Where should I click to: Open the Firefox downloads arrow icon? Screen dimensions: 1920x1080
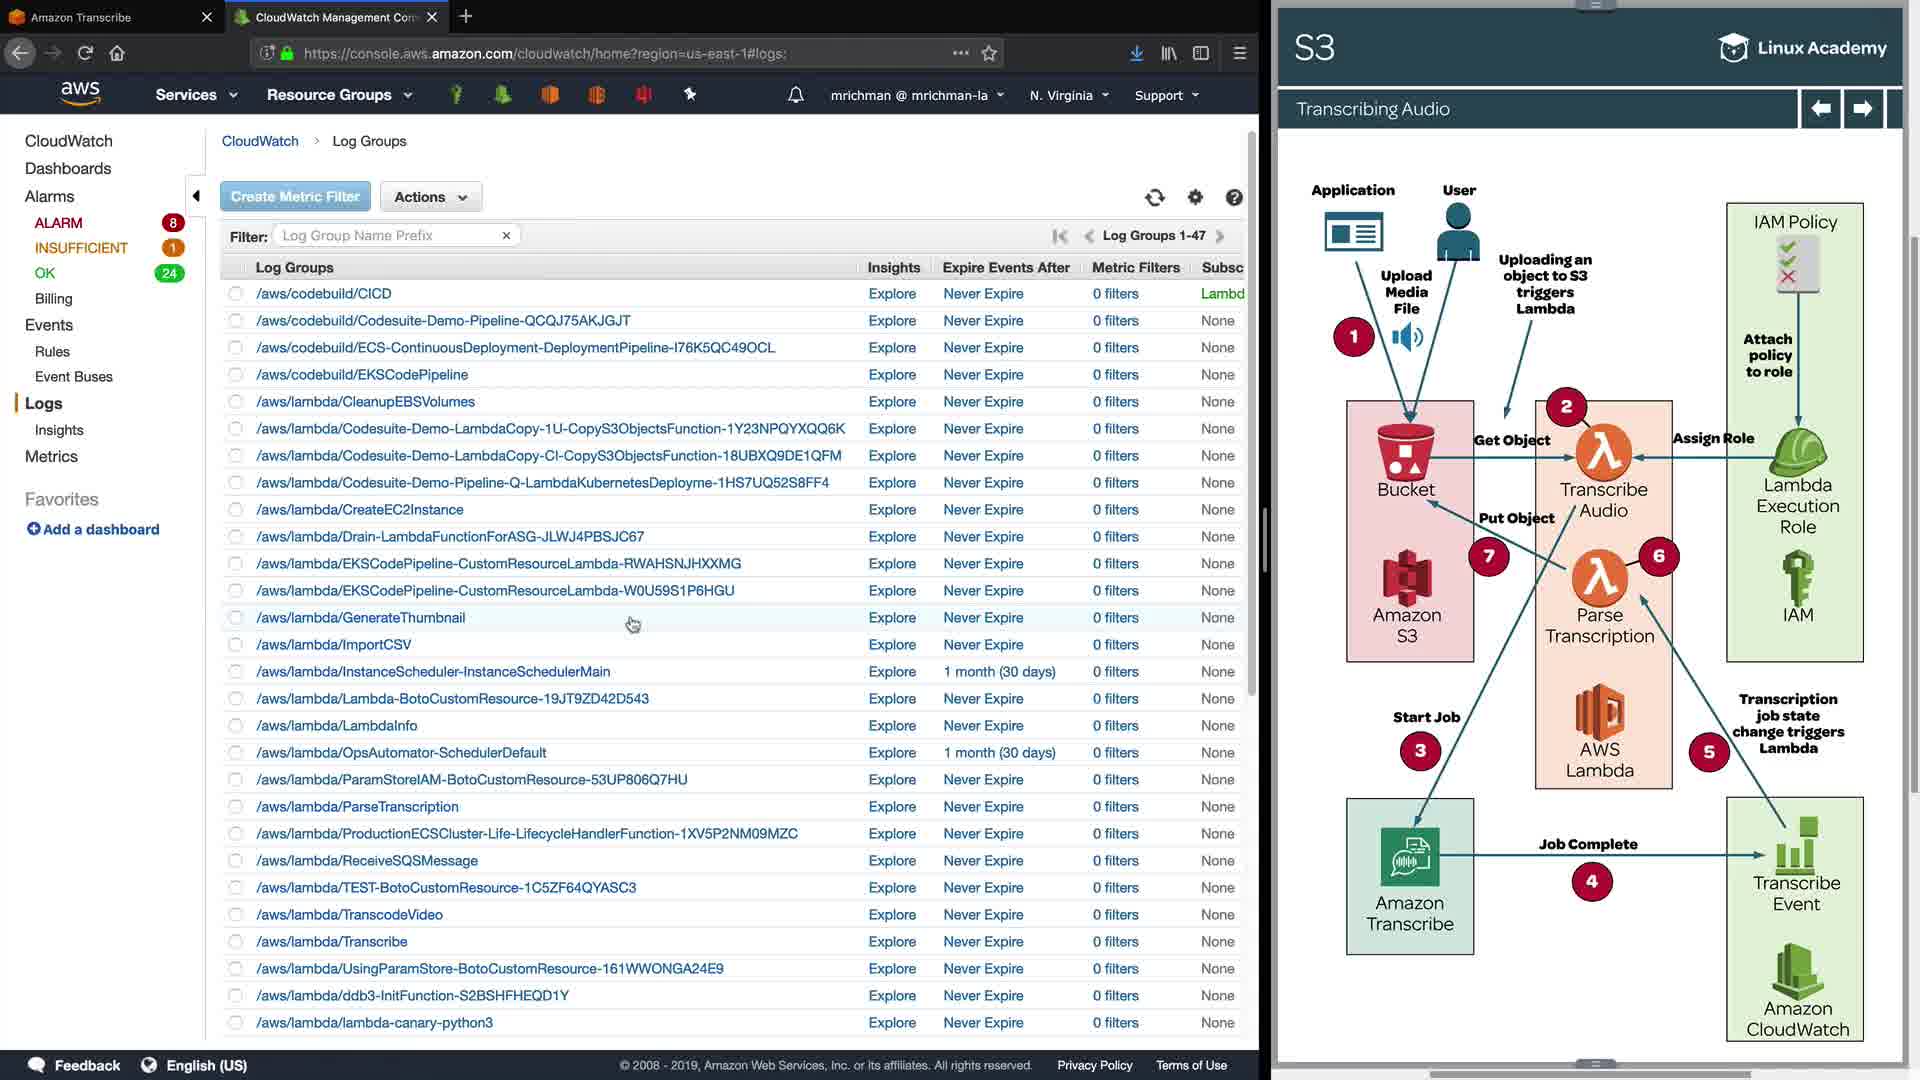point(1136,53)
